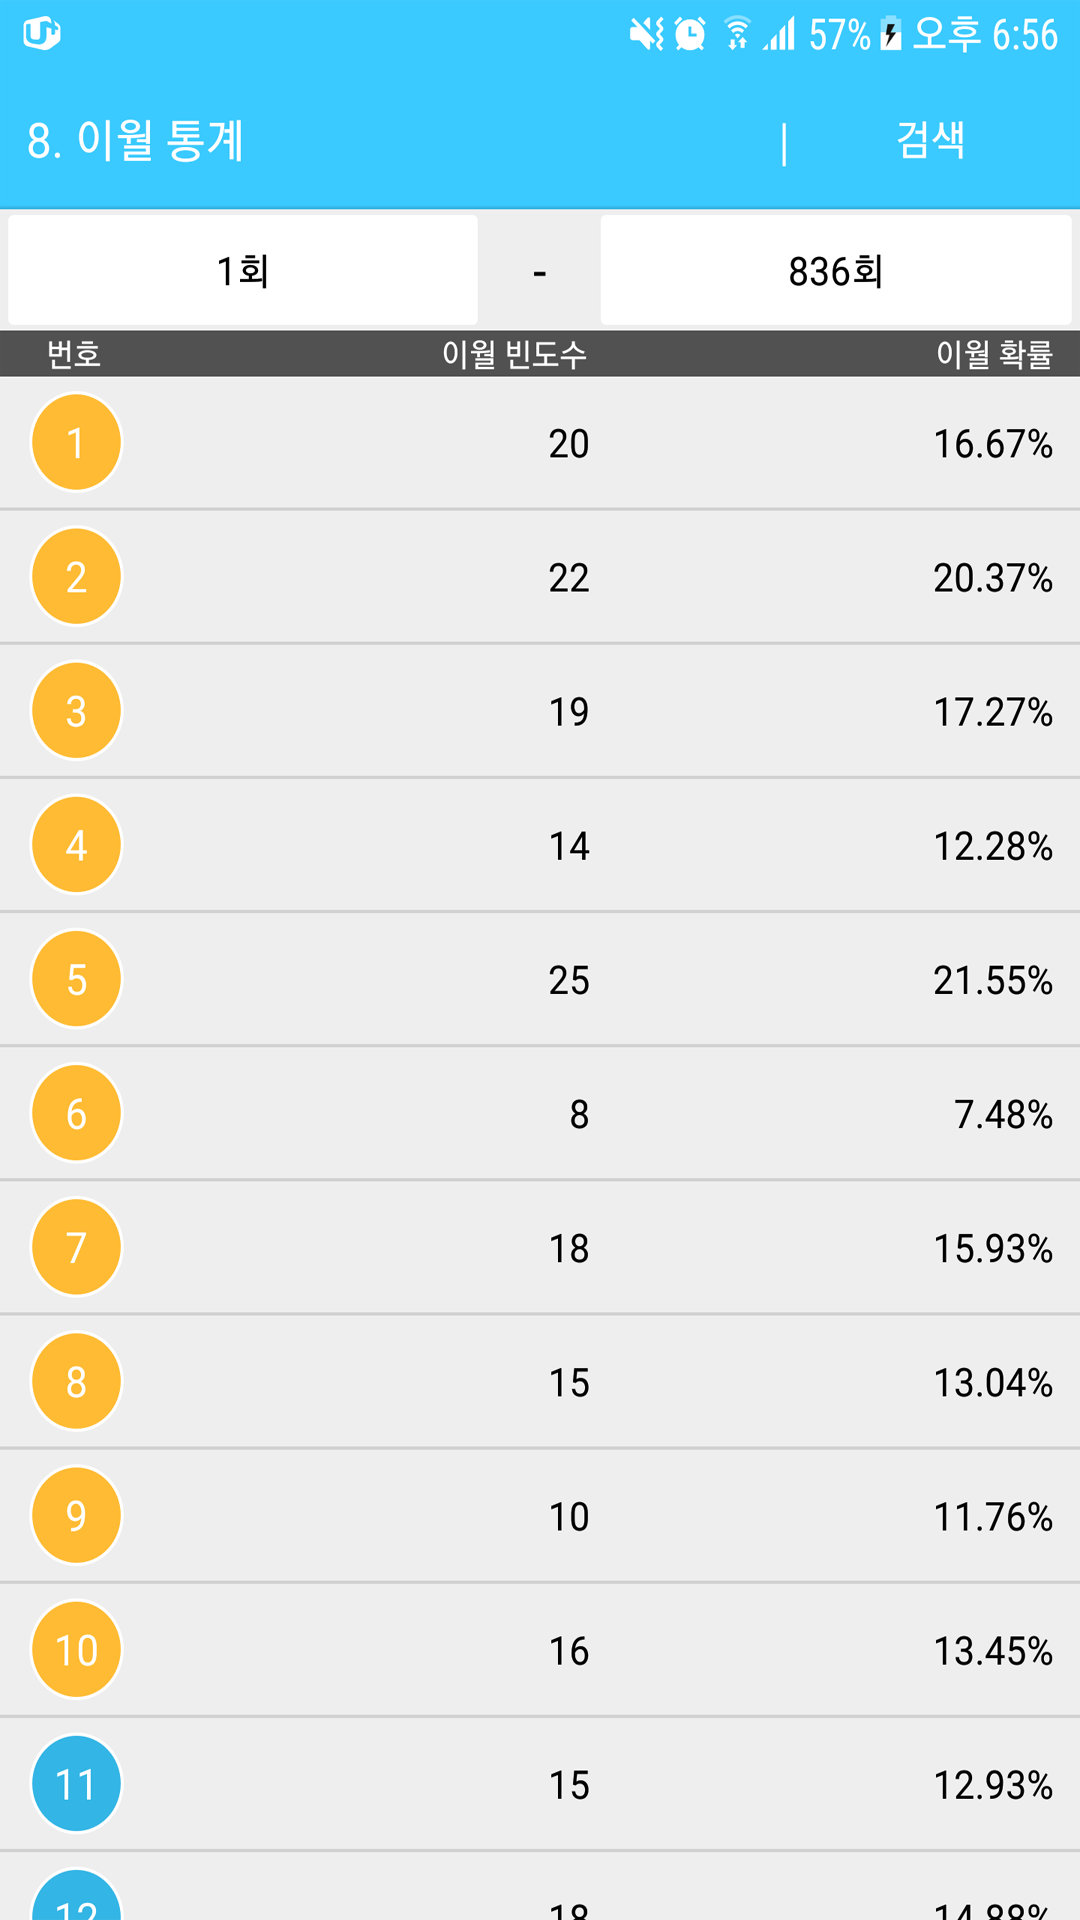The image size is (1080, 1920).
Task: Open the end round selector showing 836회
Action: point(836,270)
